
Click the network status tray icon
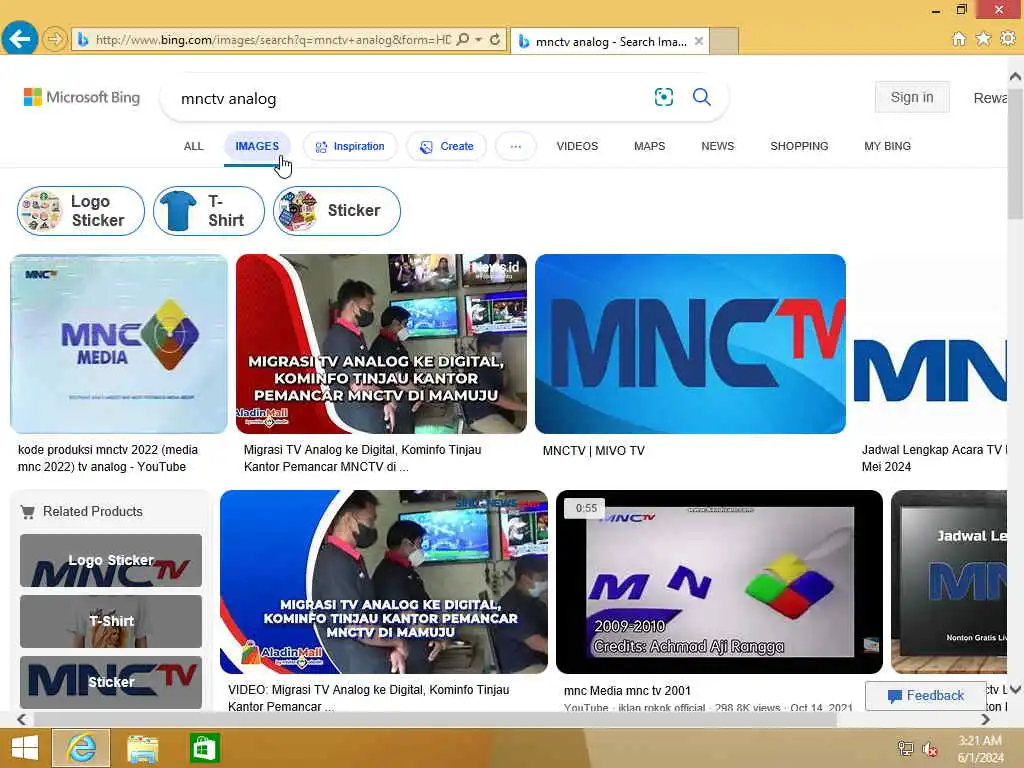(x=905, y=748)
